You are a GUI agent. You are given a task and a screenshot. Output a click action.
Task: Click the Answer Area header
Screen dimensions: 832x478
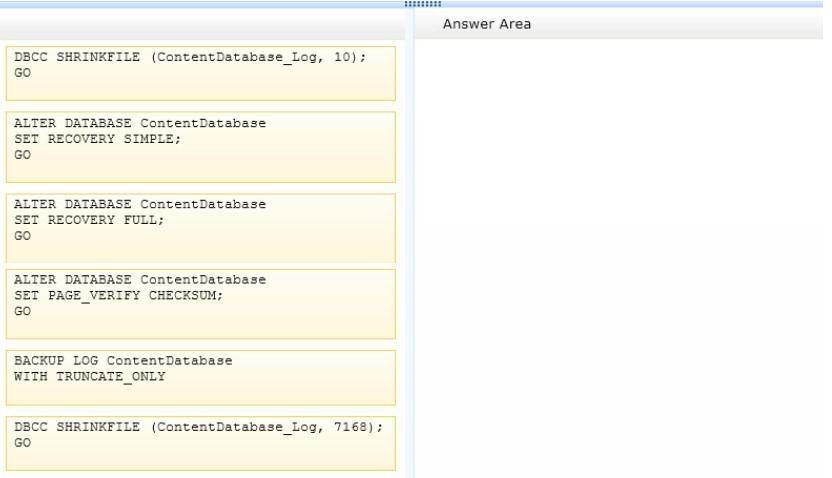click(x=487, y=24)
